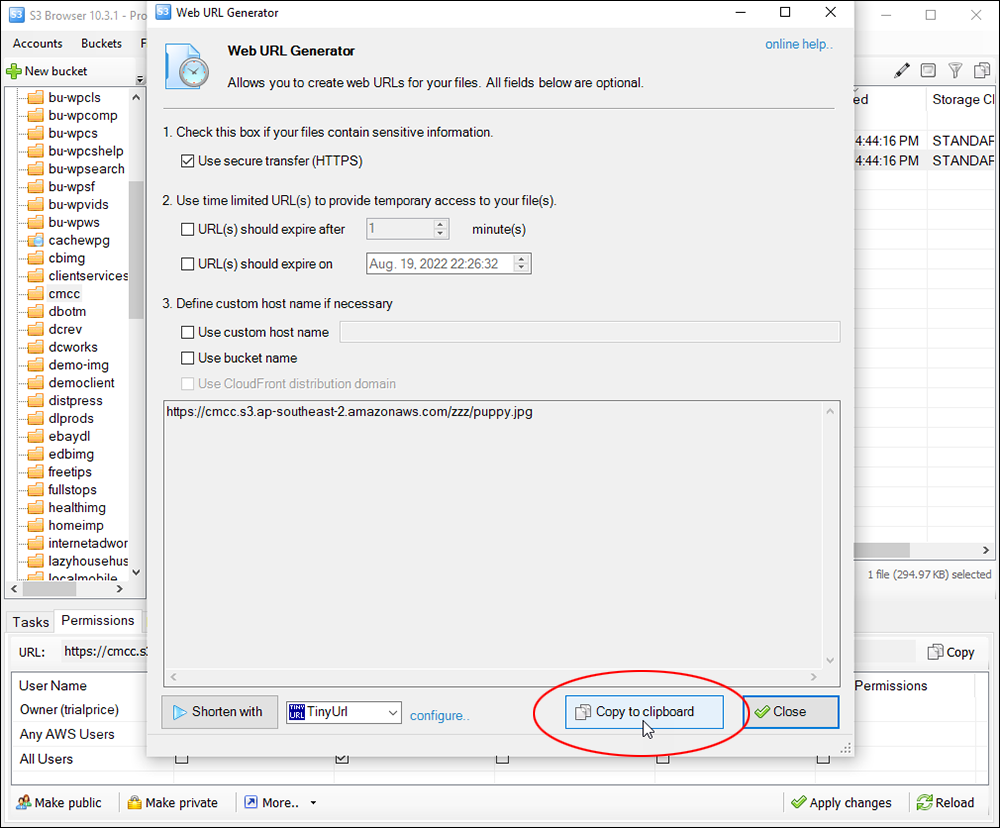Viewport: 1000px width, 828px height.
Task: Open the bu-wpcls bucket folder icon
Action: coord(36,98)
